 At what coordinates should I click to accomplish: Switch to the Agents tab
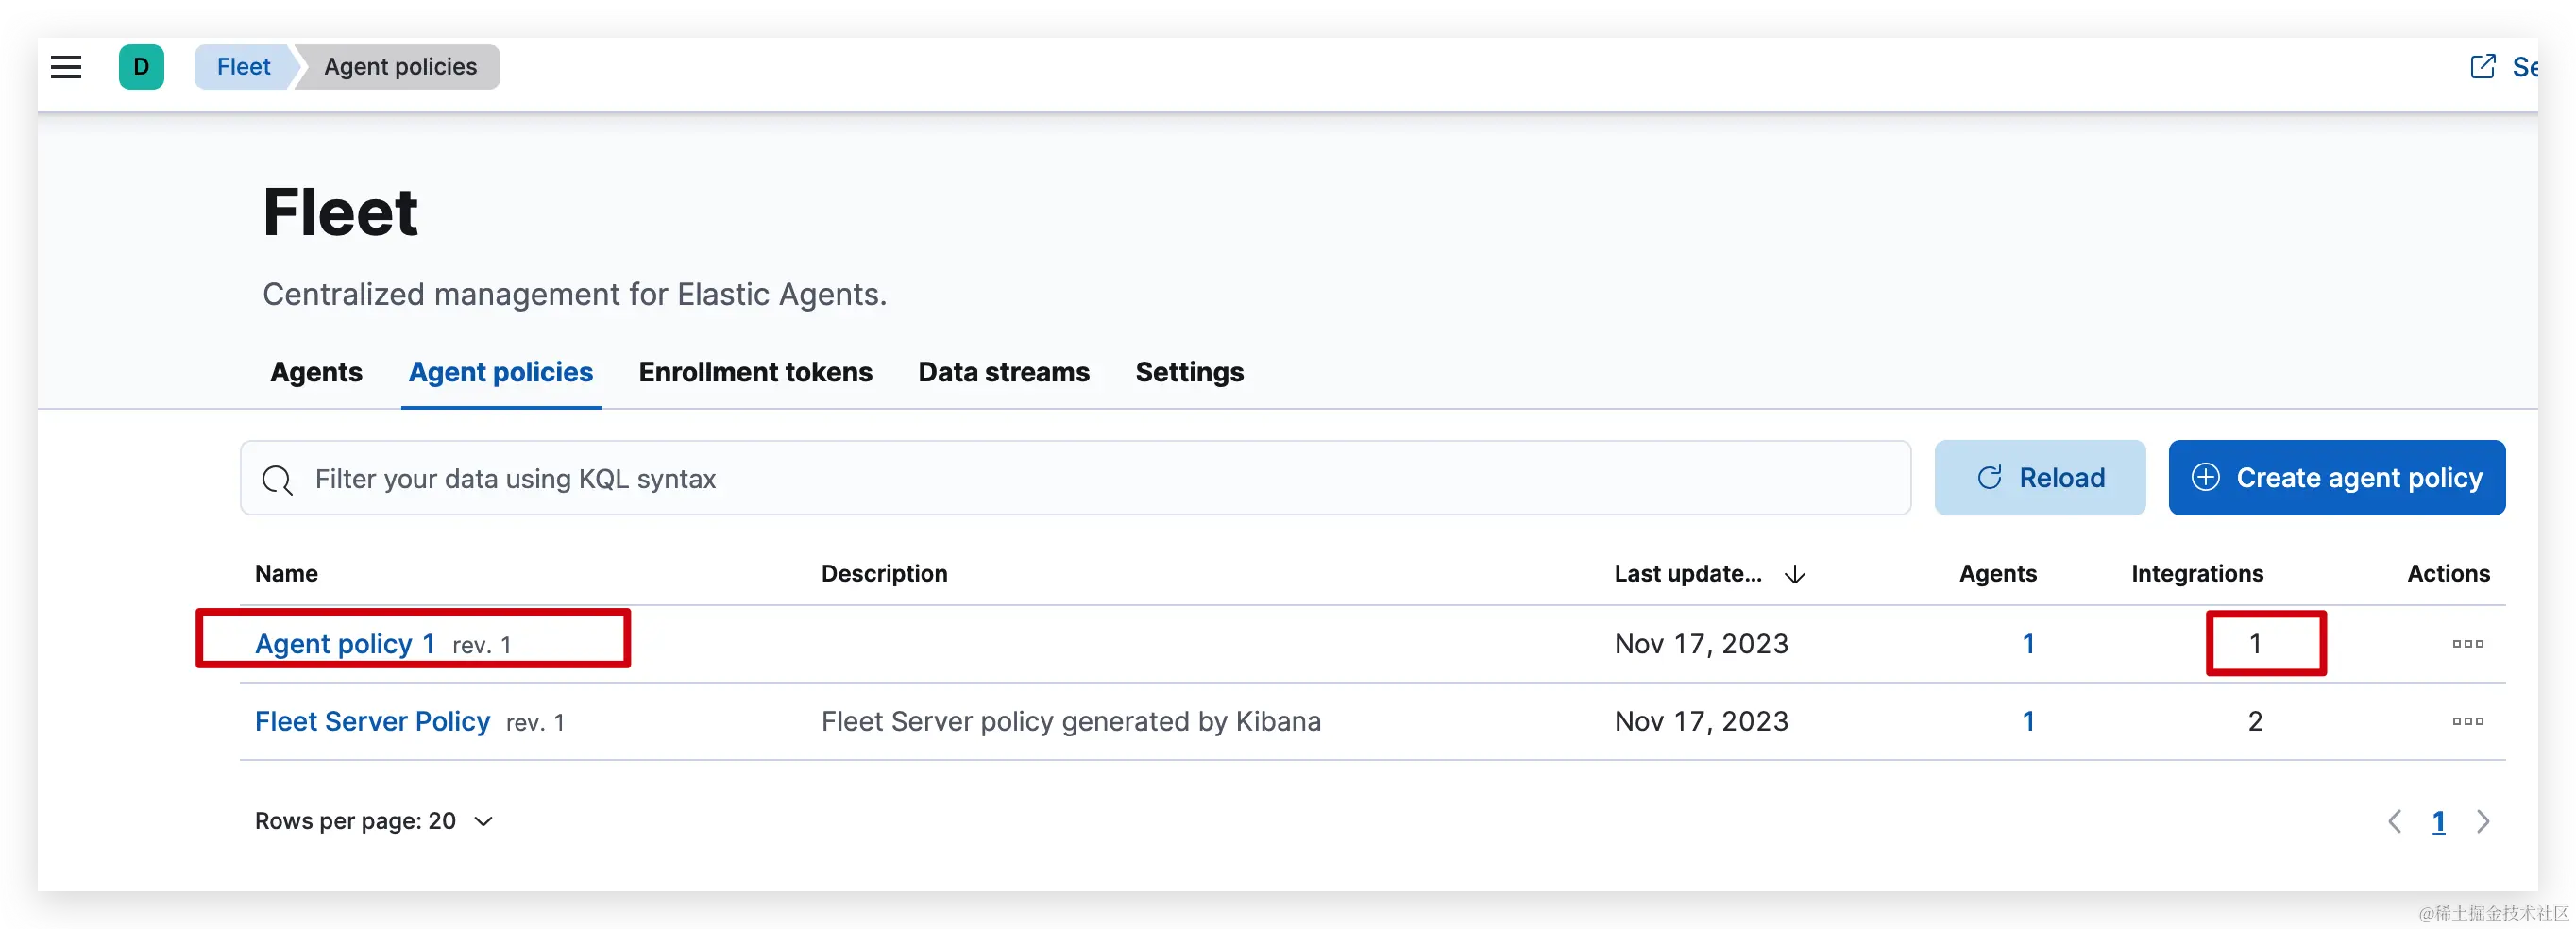click(316, 372)
